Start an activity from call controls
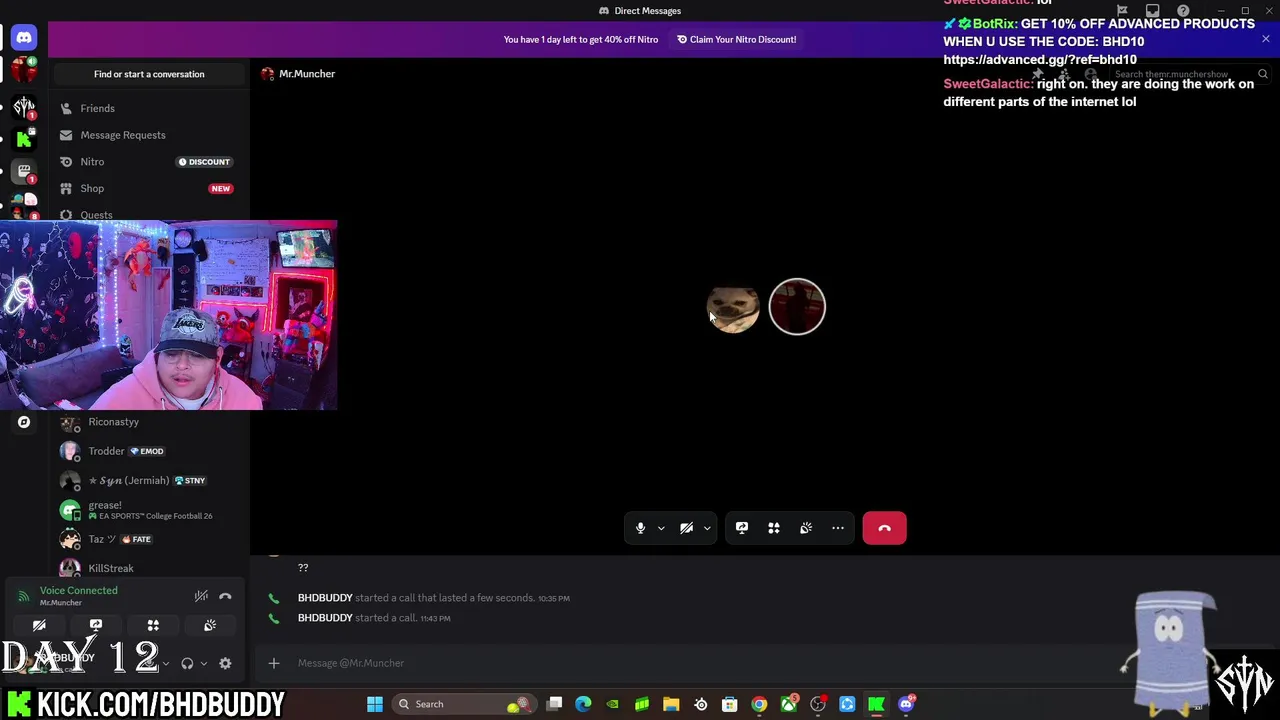The height and width of the screenshot is (720, 1280). (774, 528)
